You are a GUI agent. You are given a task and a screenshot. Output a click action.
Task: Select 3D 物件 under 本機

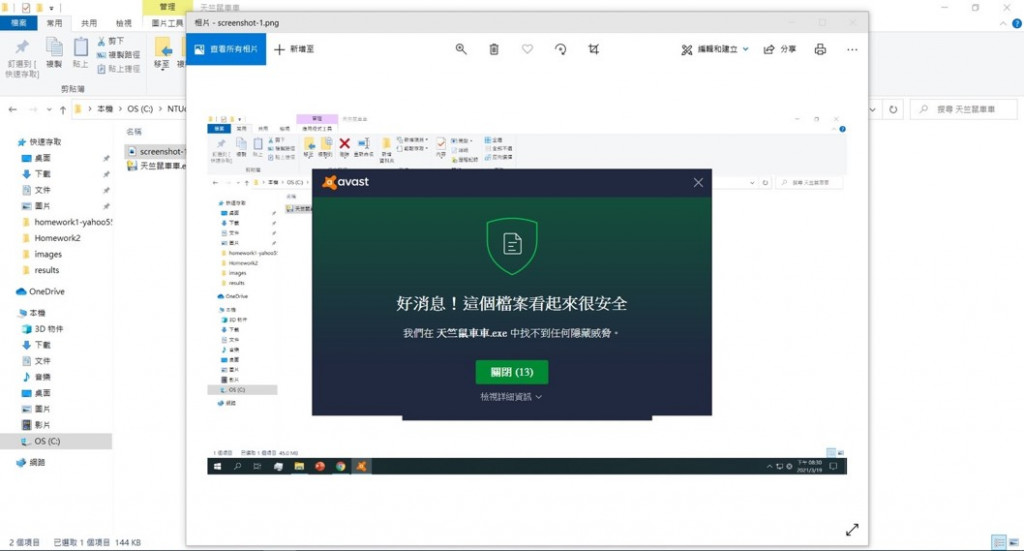click(x=43, y=329)
